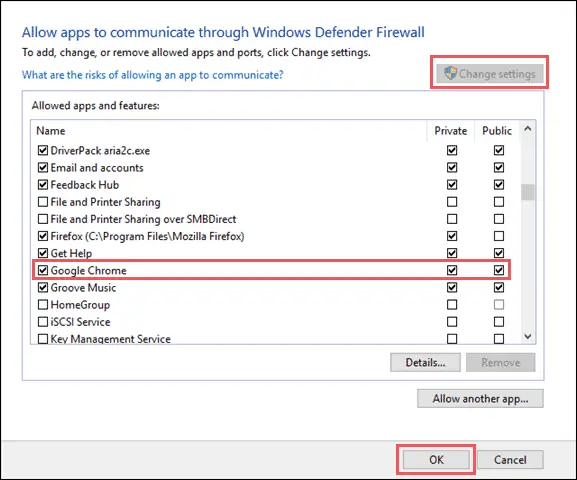Screen dimensions: 577x480
Task: Toggle the Get Help name checkbox
Action: coord(43,253)
